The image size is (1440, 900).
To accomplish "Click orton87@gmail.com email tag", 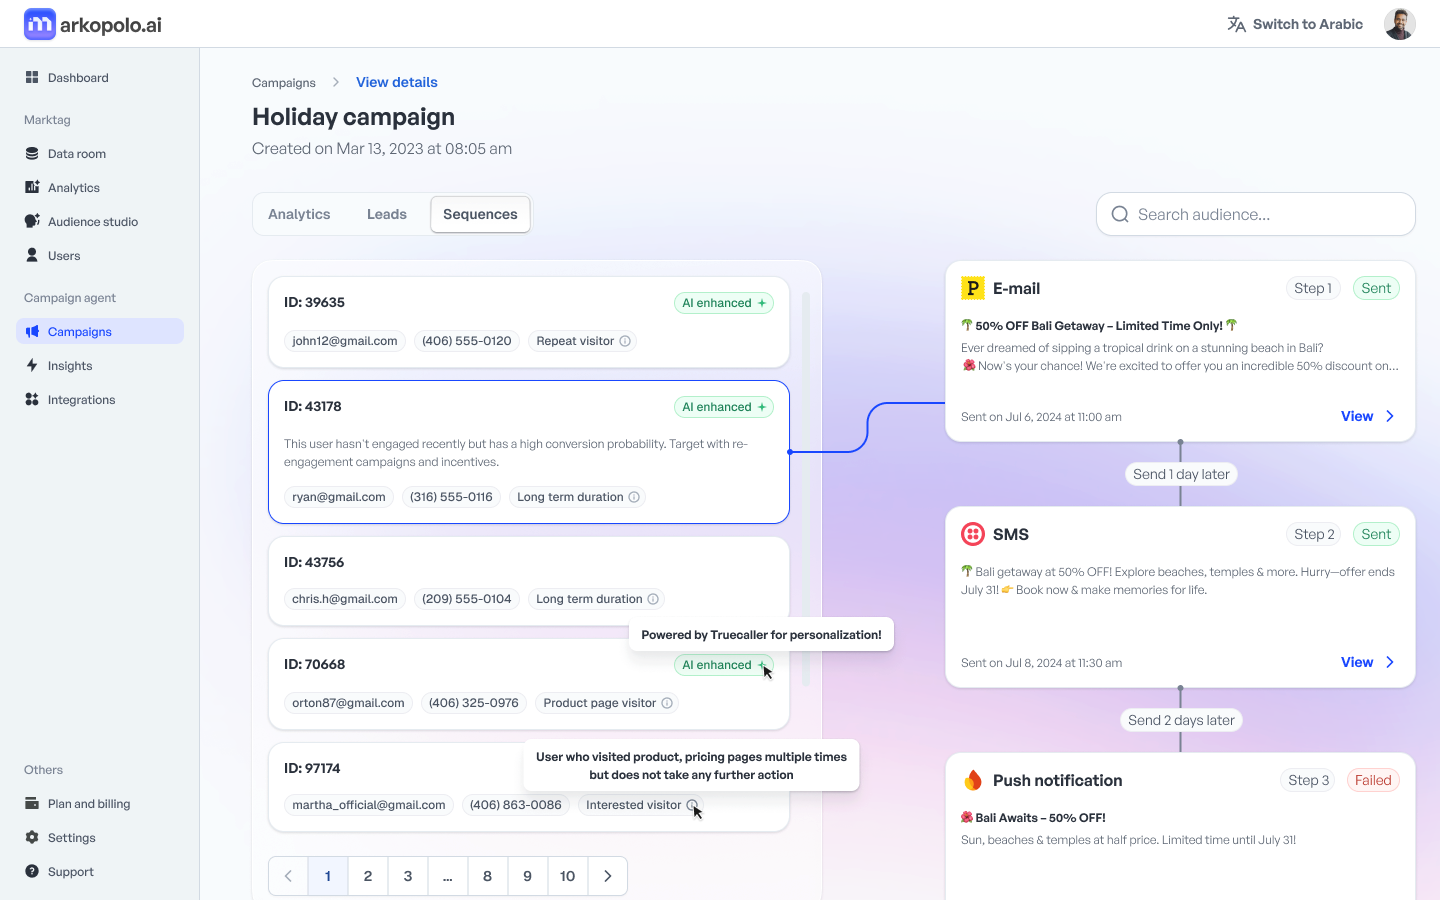I will [348, 703].
